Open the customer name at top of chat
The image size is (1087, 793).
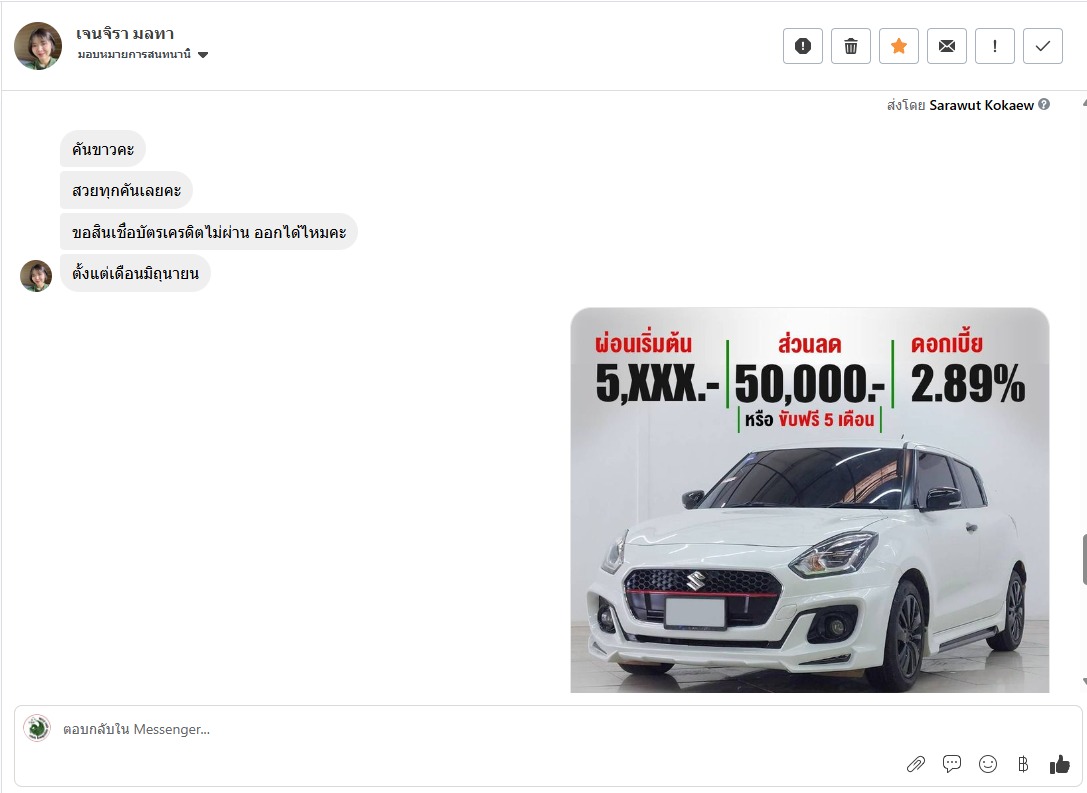click(125, 34)
